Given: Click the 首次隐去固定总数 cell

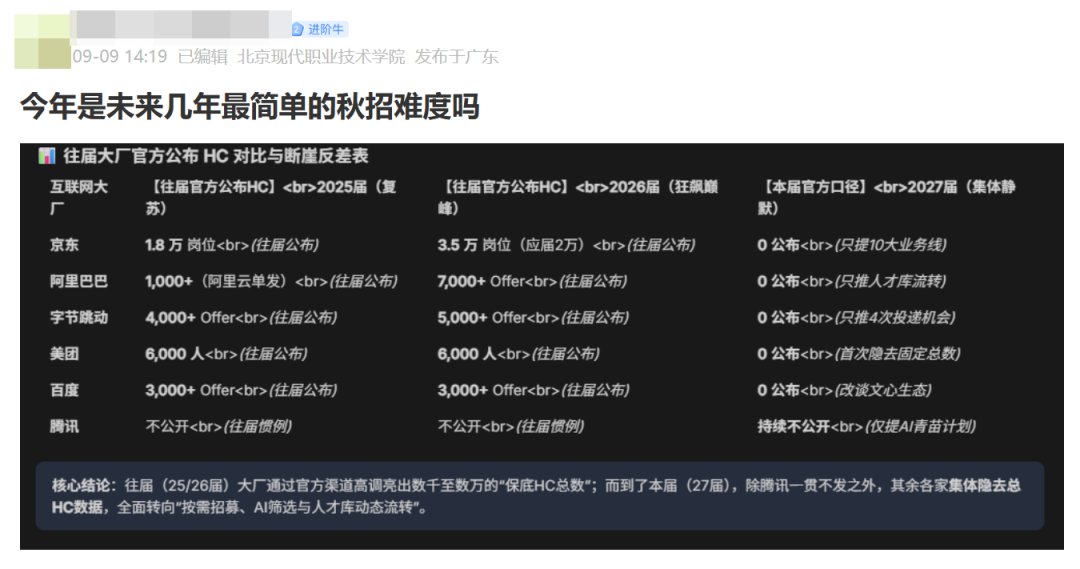Looking at the screenshot, I should (858, 354).
